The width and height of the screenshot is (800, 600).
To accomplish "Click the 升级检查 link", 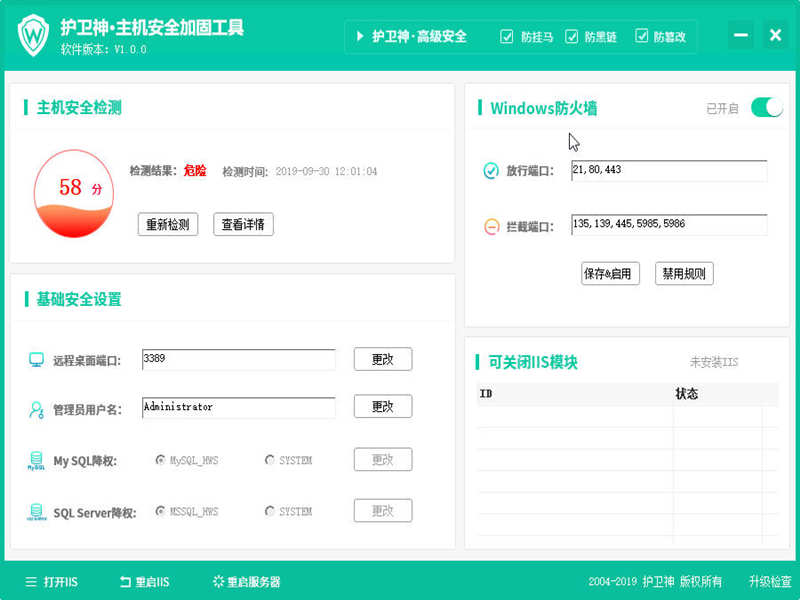I will (770, 581).
